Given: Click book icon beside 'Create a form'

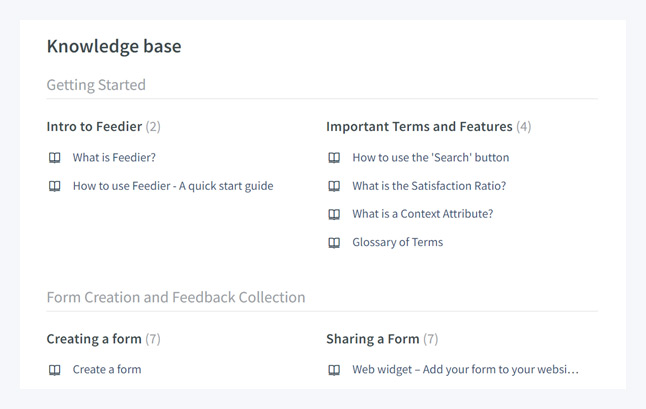Looking at the screenshot, I should point(55,370).
